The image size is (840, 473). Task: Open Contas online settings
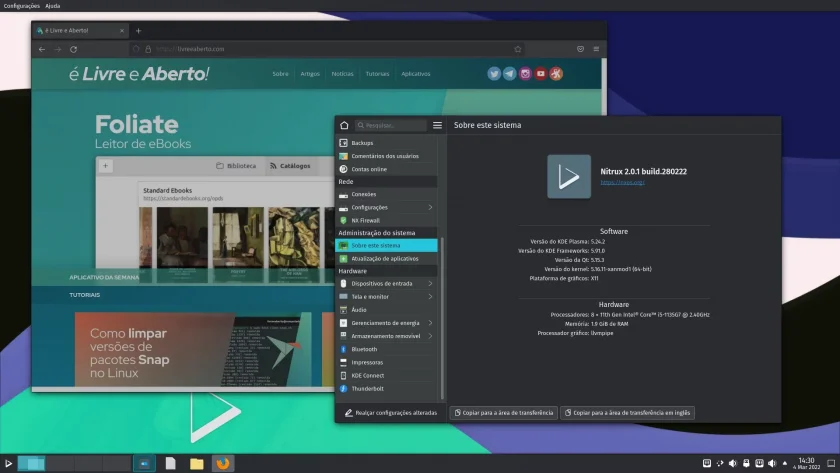tap(386, 169)
